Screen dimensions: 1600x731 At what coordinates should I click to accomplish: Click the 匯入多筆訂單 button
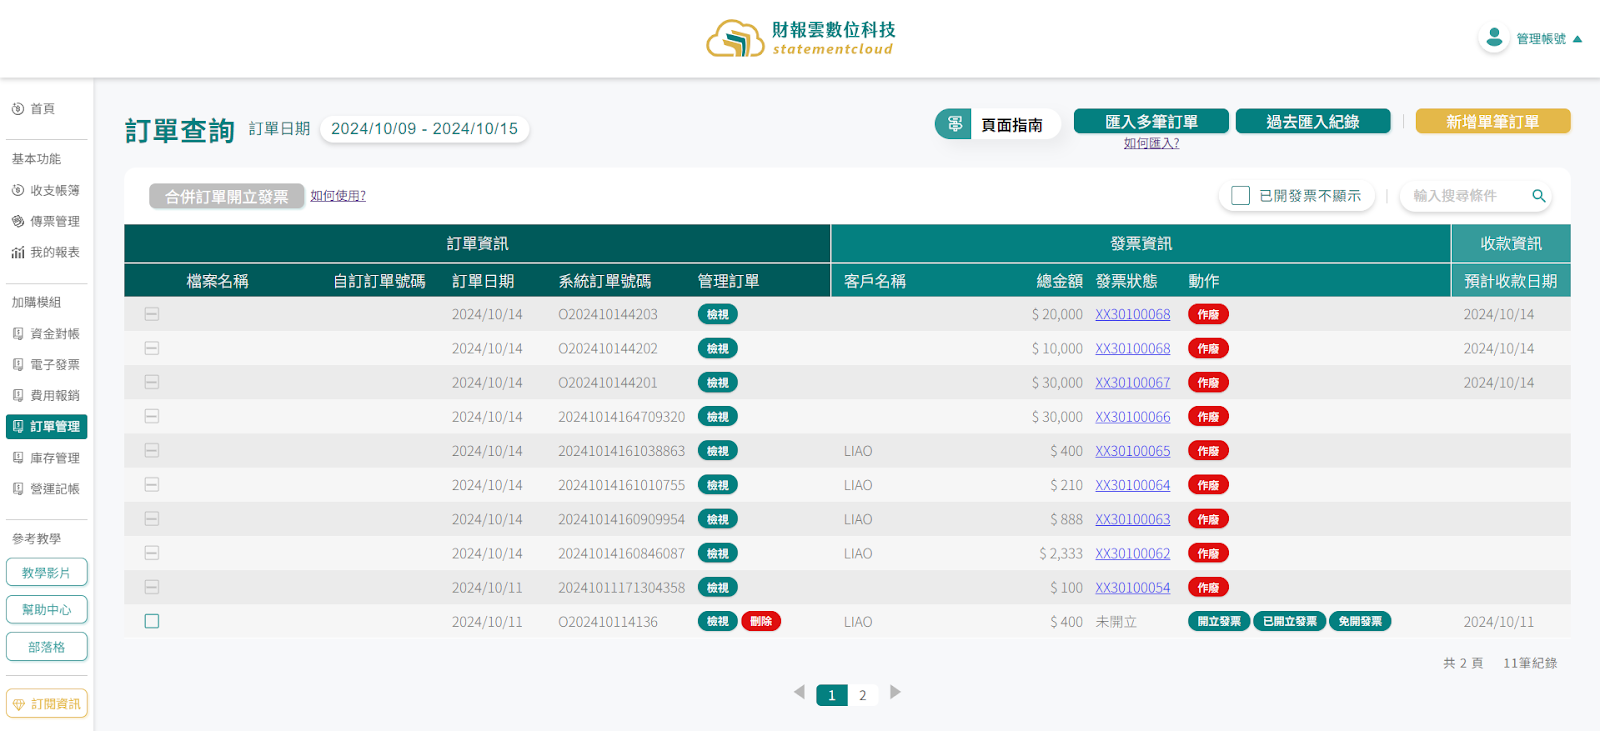coord(1151,121)
